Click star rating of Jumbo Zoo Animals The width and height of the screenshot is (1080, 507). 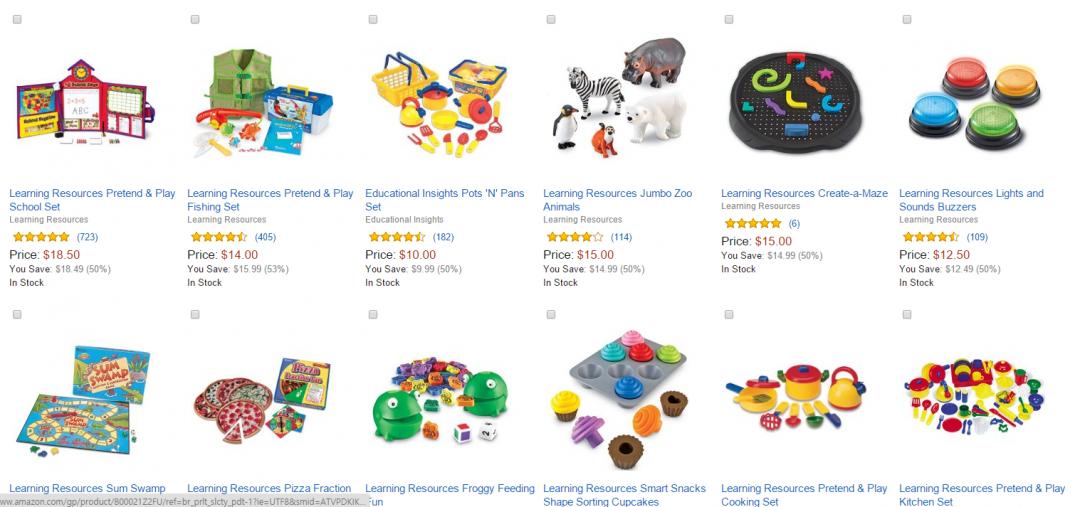tap(575, 237)
